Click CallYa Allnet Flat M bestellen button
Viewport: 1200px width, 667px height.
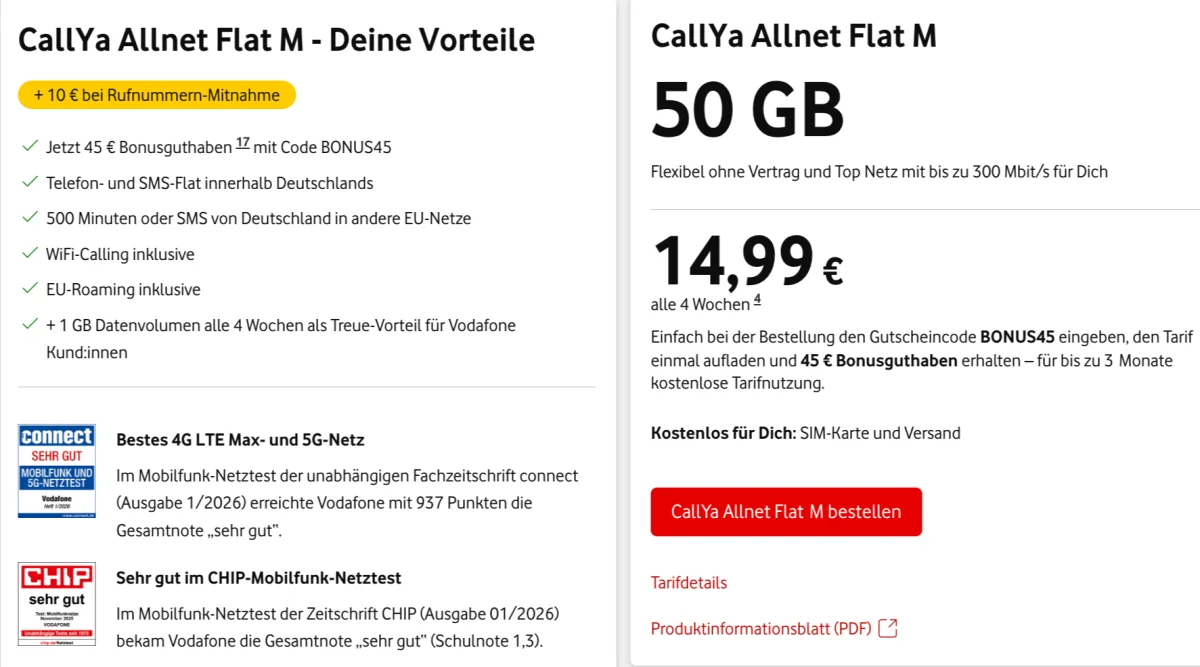[786, 512]
